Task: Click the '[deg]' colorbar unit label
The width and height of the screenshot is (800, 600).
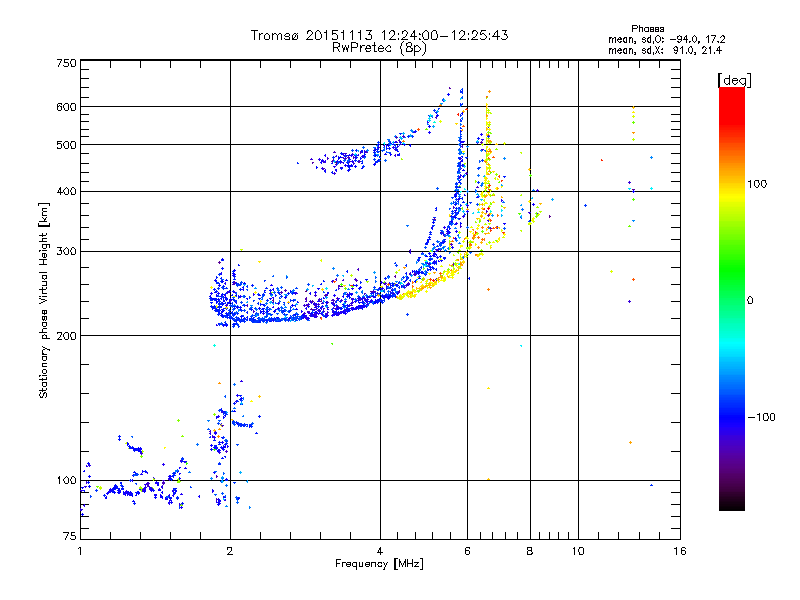Action: pyautogui.click(x=734, y=80)
